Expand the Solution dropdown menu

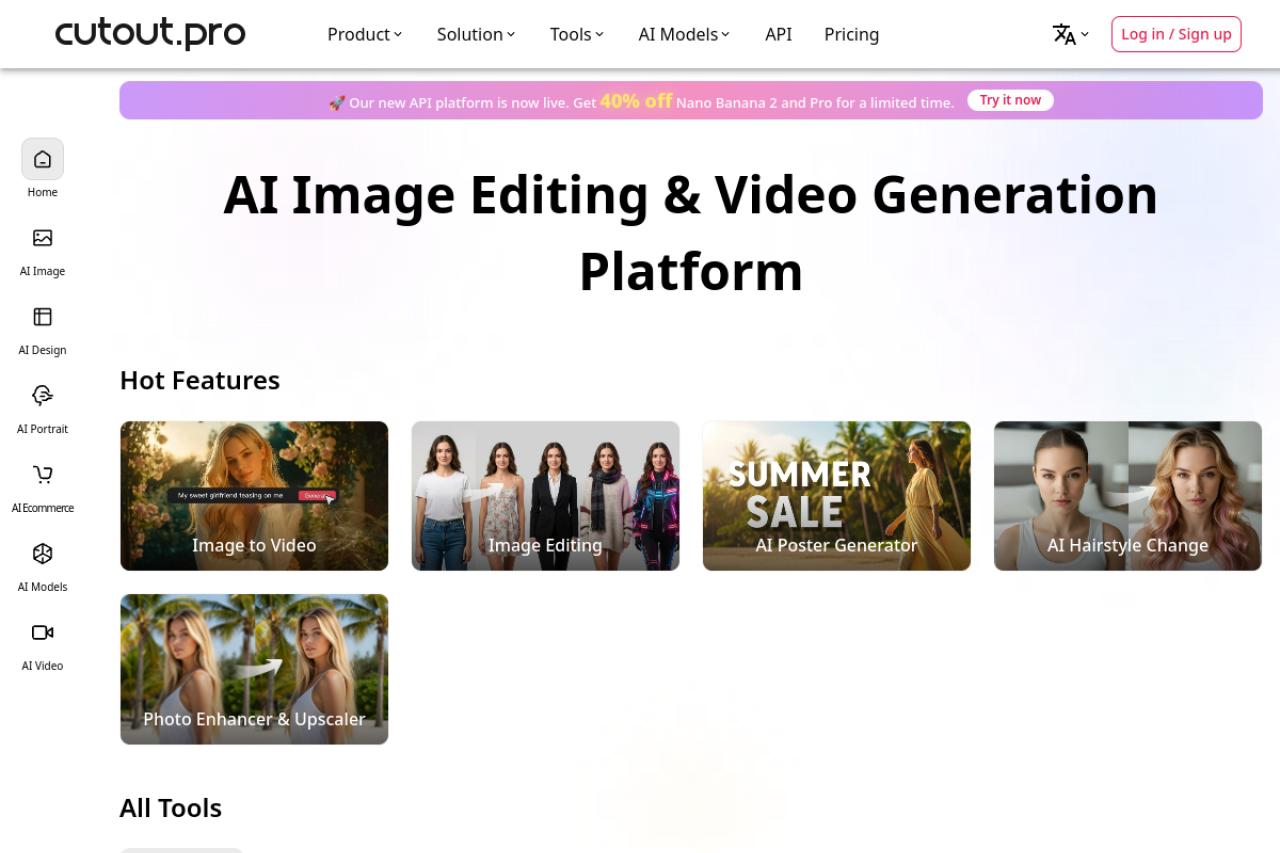tap(476, 35)
